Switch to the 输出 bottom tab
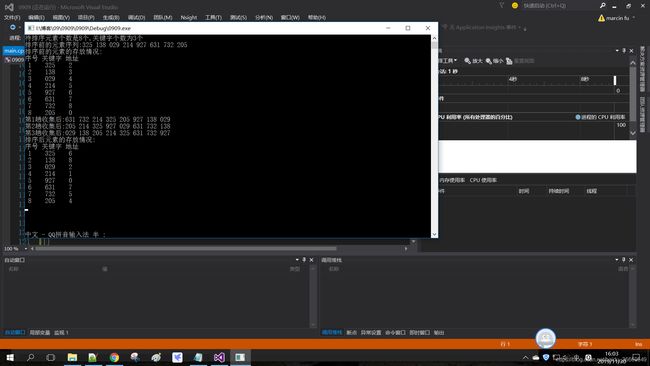Screen dimensions: 650x366 439,332
